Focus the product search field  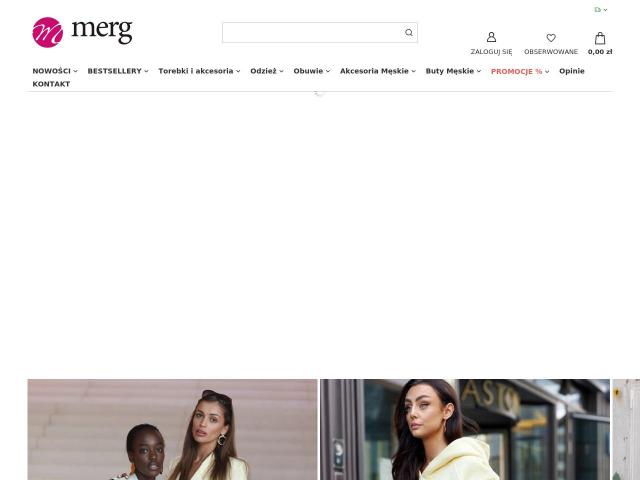313,33
